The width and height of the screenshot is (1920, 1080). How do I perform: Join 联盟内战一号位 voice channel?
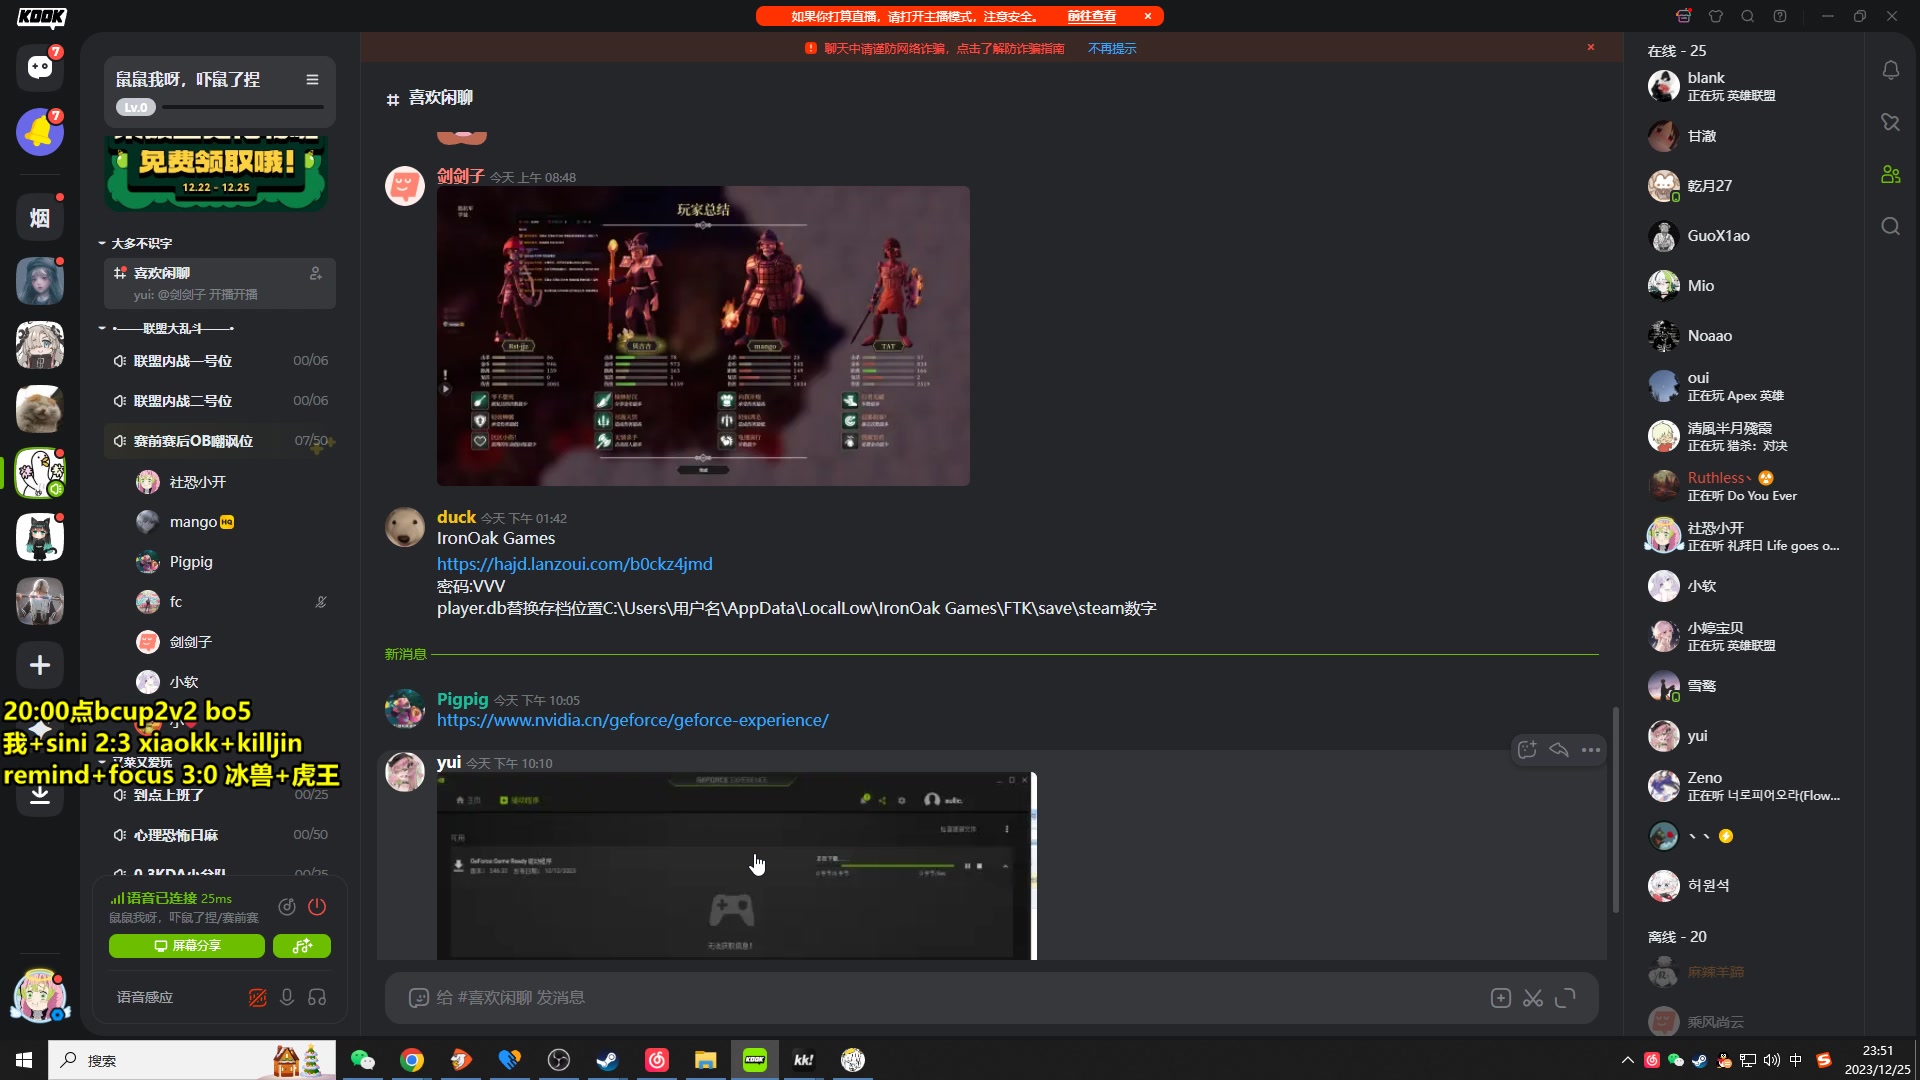[220, 361]
